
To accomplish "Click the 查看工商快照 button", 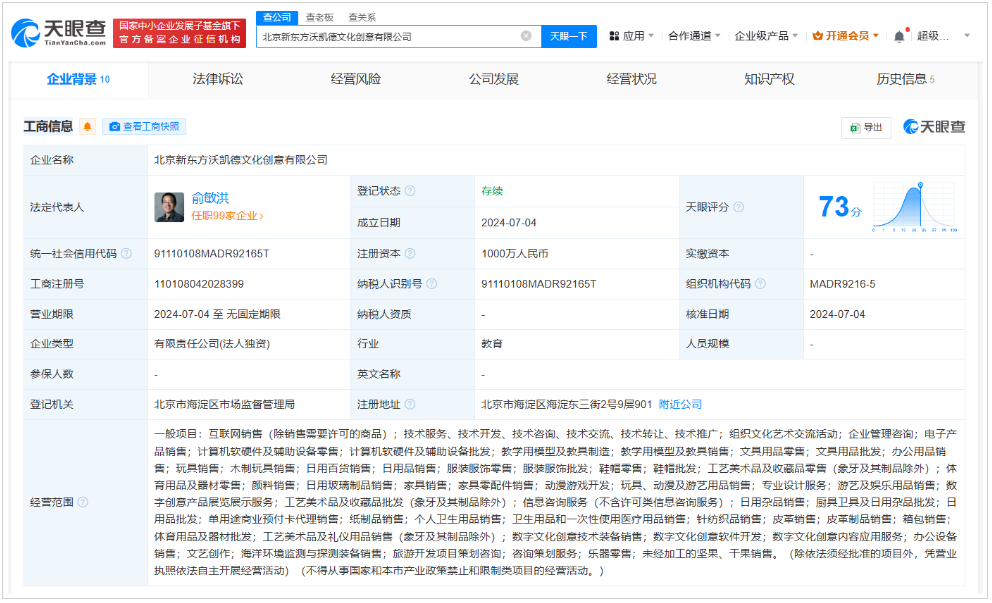I will [x=144, y=127].
